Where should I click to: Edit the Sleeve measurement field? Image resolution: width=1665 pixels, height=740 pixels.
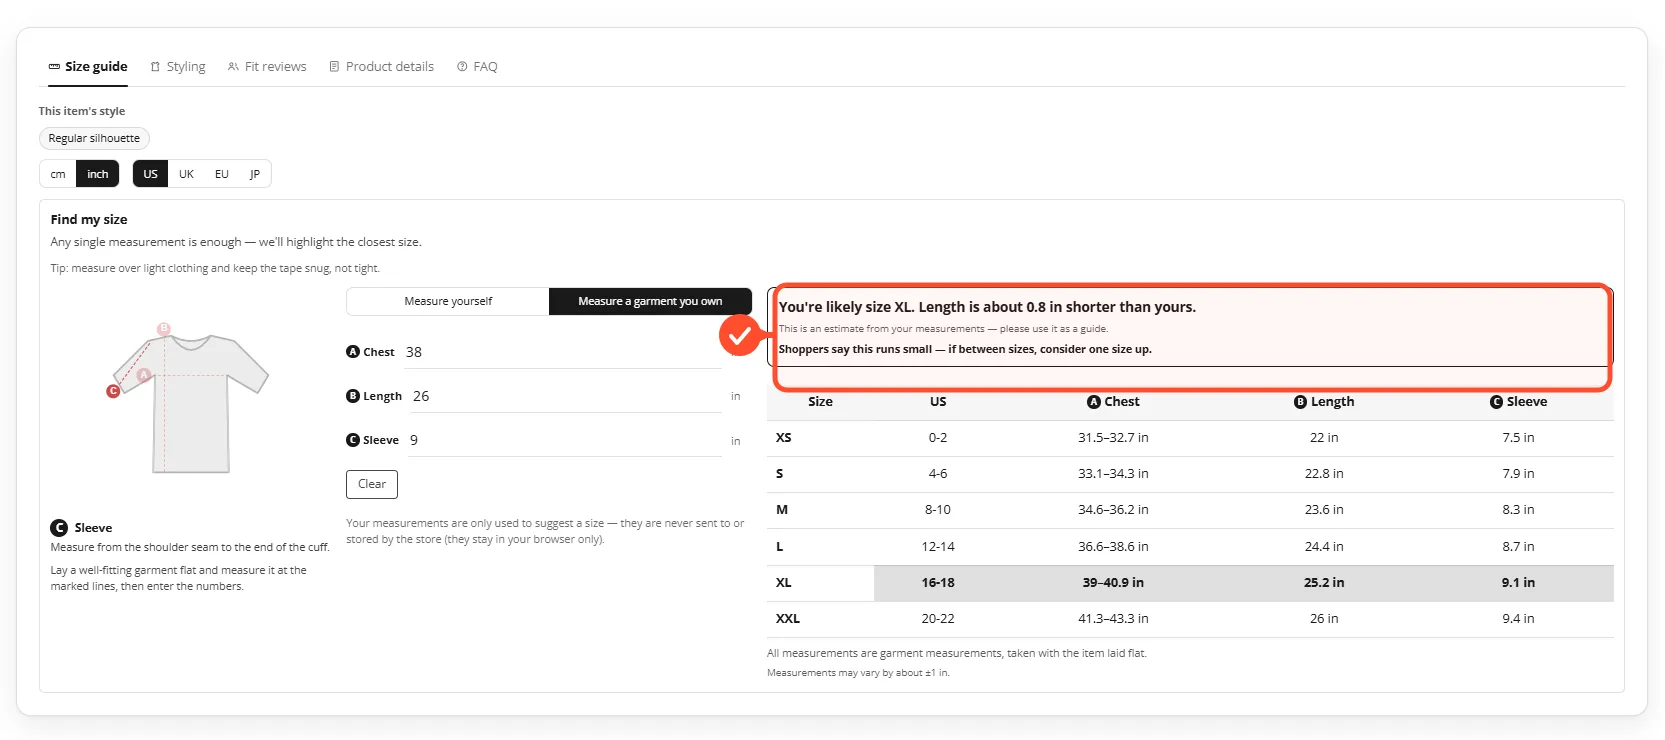563,440
